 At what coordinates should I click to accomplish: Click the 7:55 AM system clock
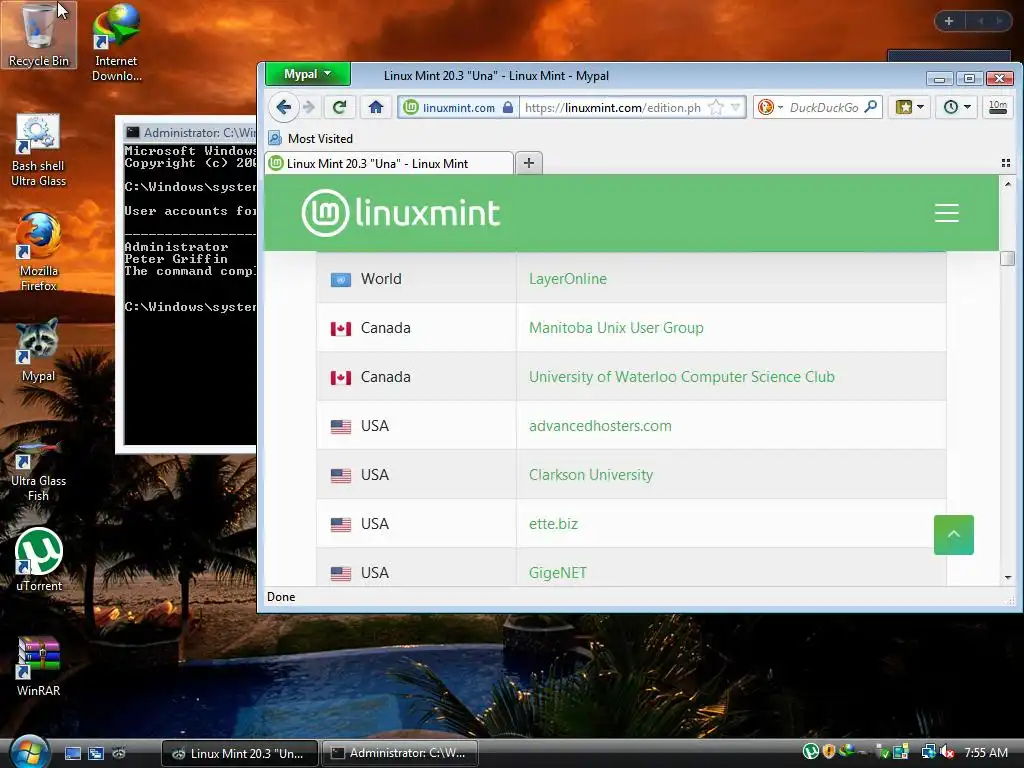[x=985, y=752]
